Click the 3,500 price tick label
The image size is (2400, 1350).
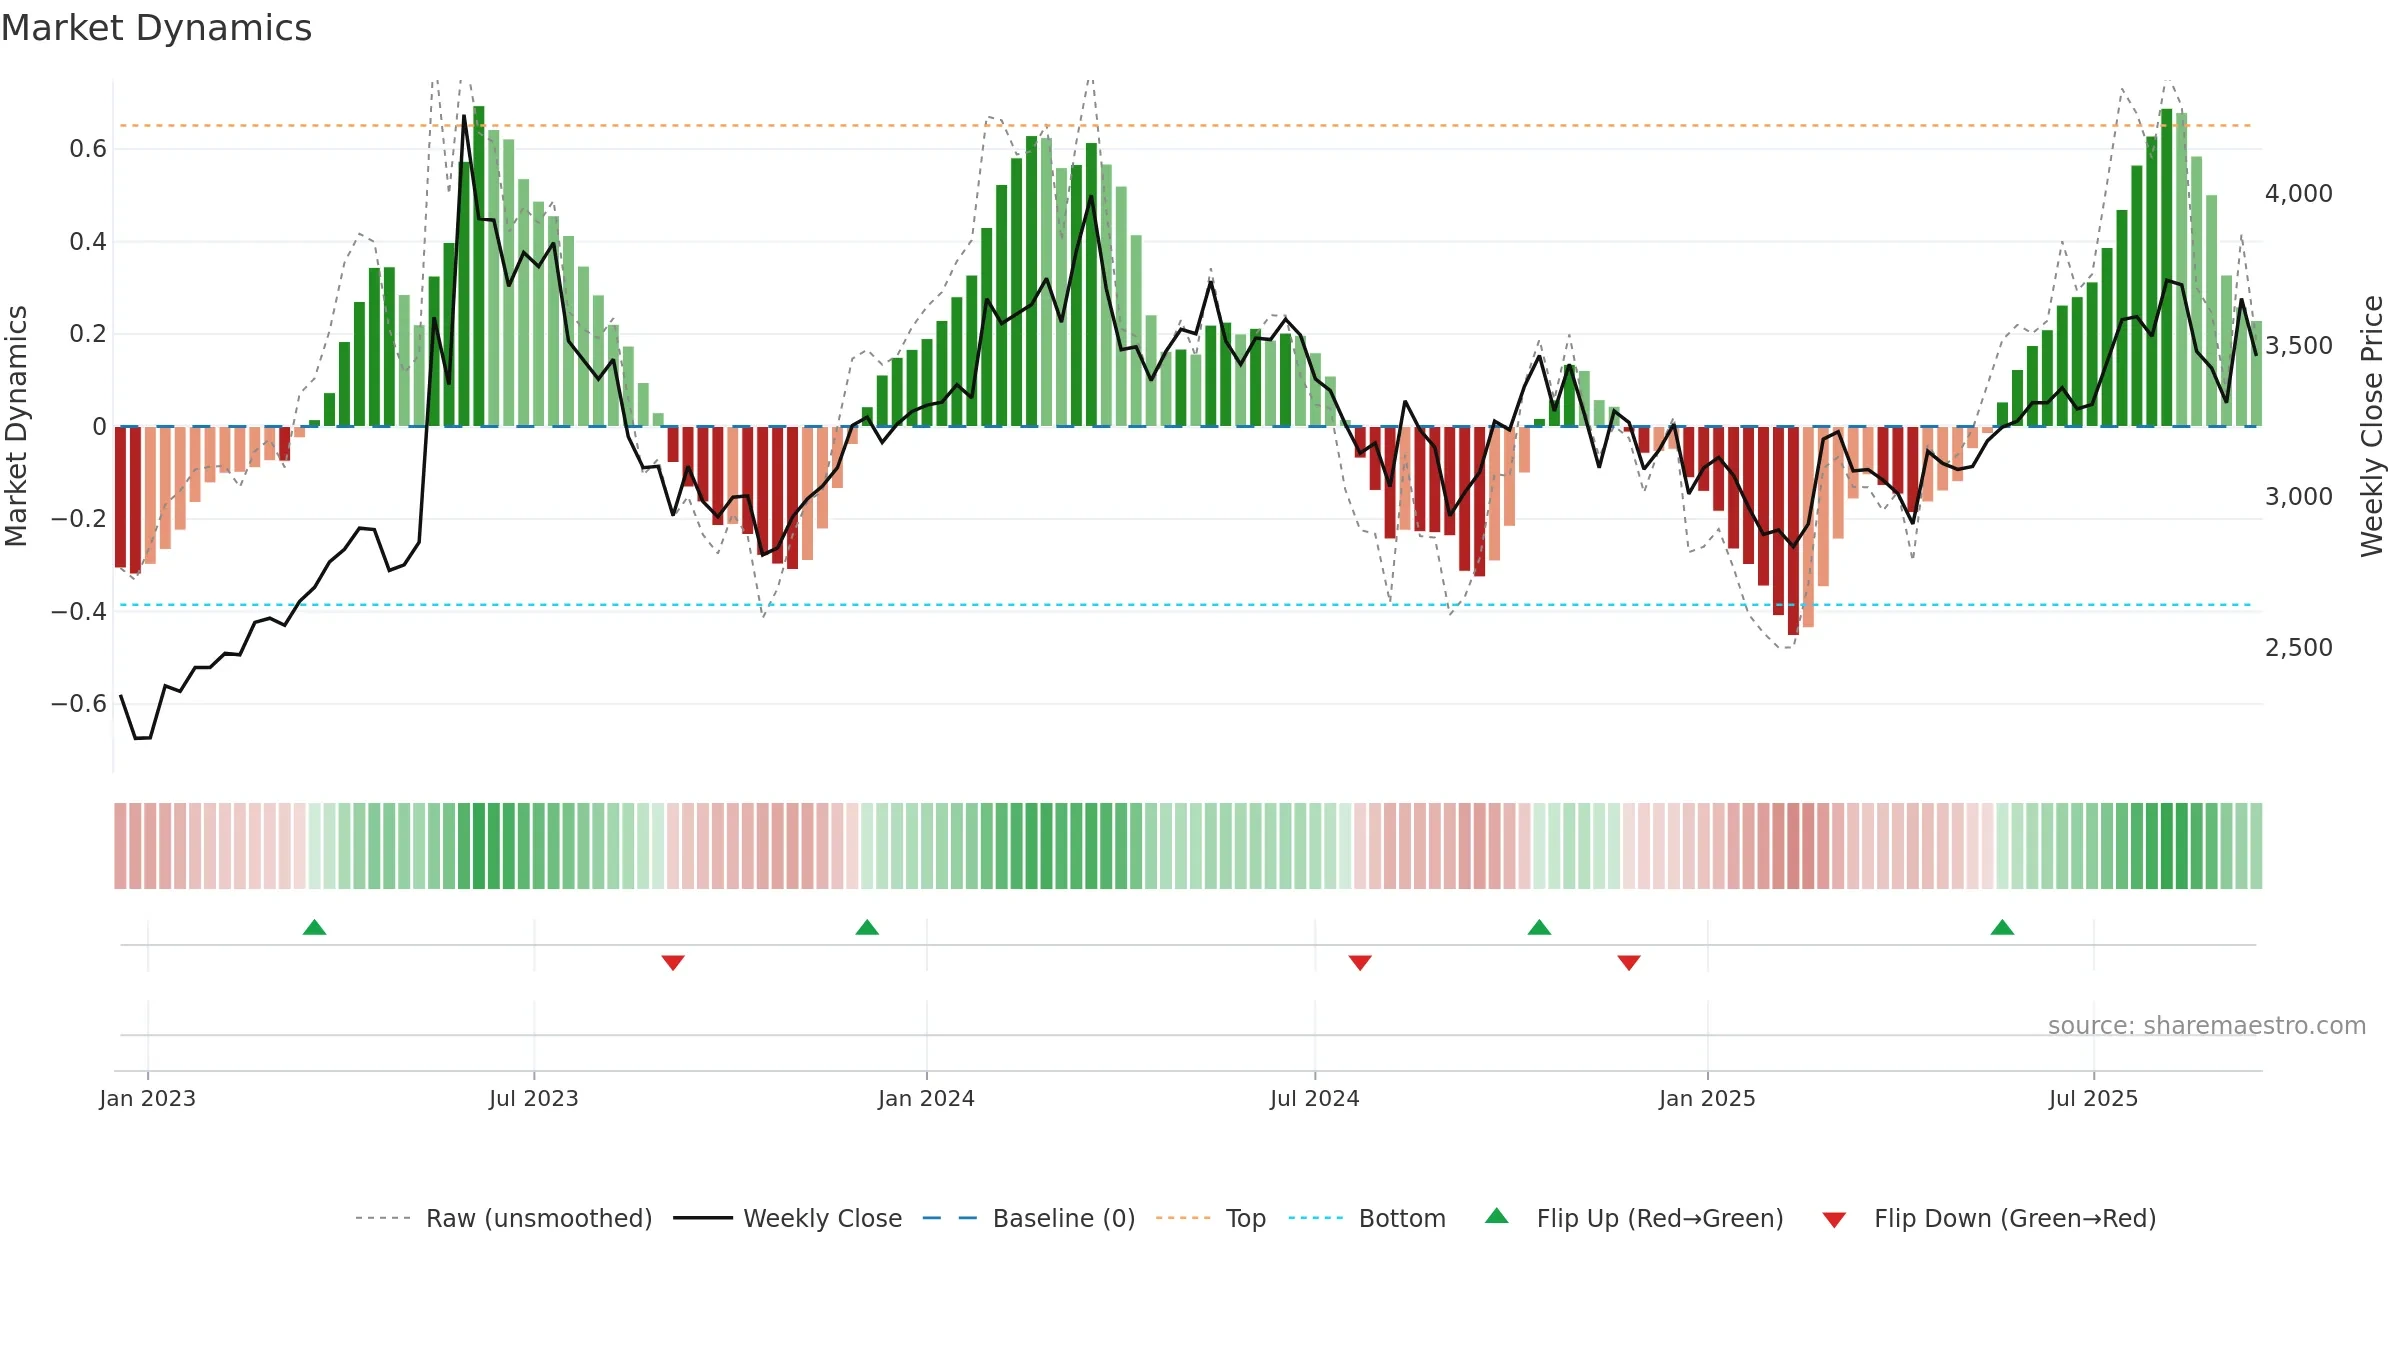pyautogui.click(x=2298, y=346)
